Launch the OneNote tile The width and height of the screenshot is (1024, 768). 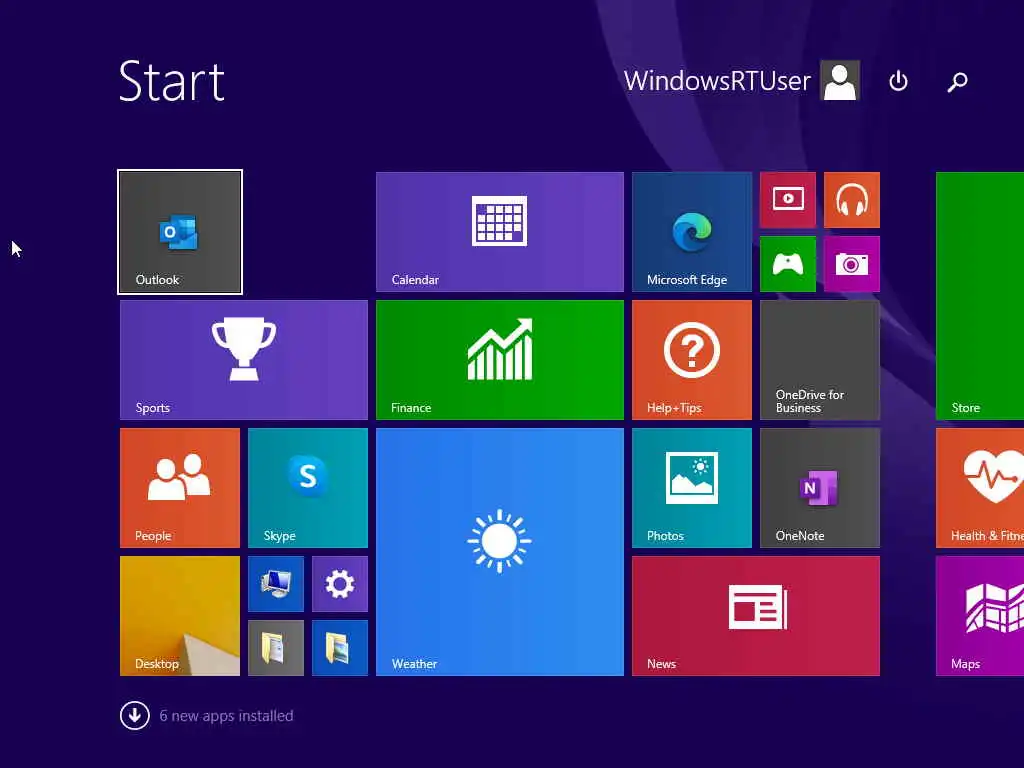pos(820,488)
